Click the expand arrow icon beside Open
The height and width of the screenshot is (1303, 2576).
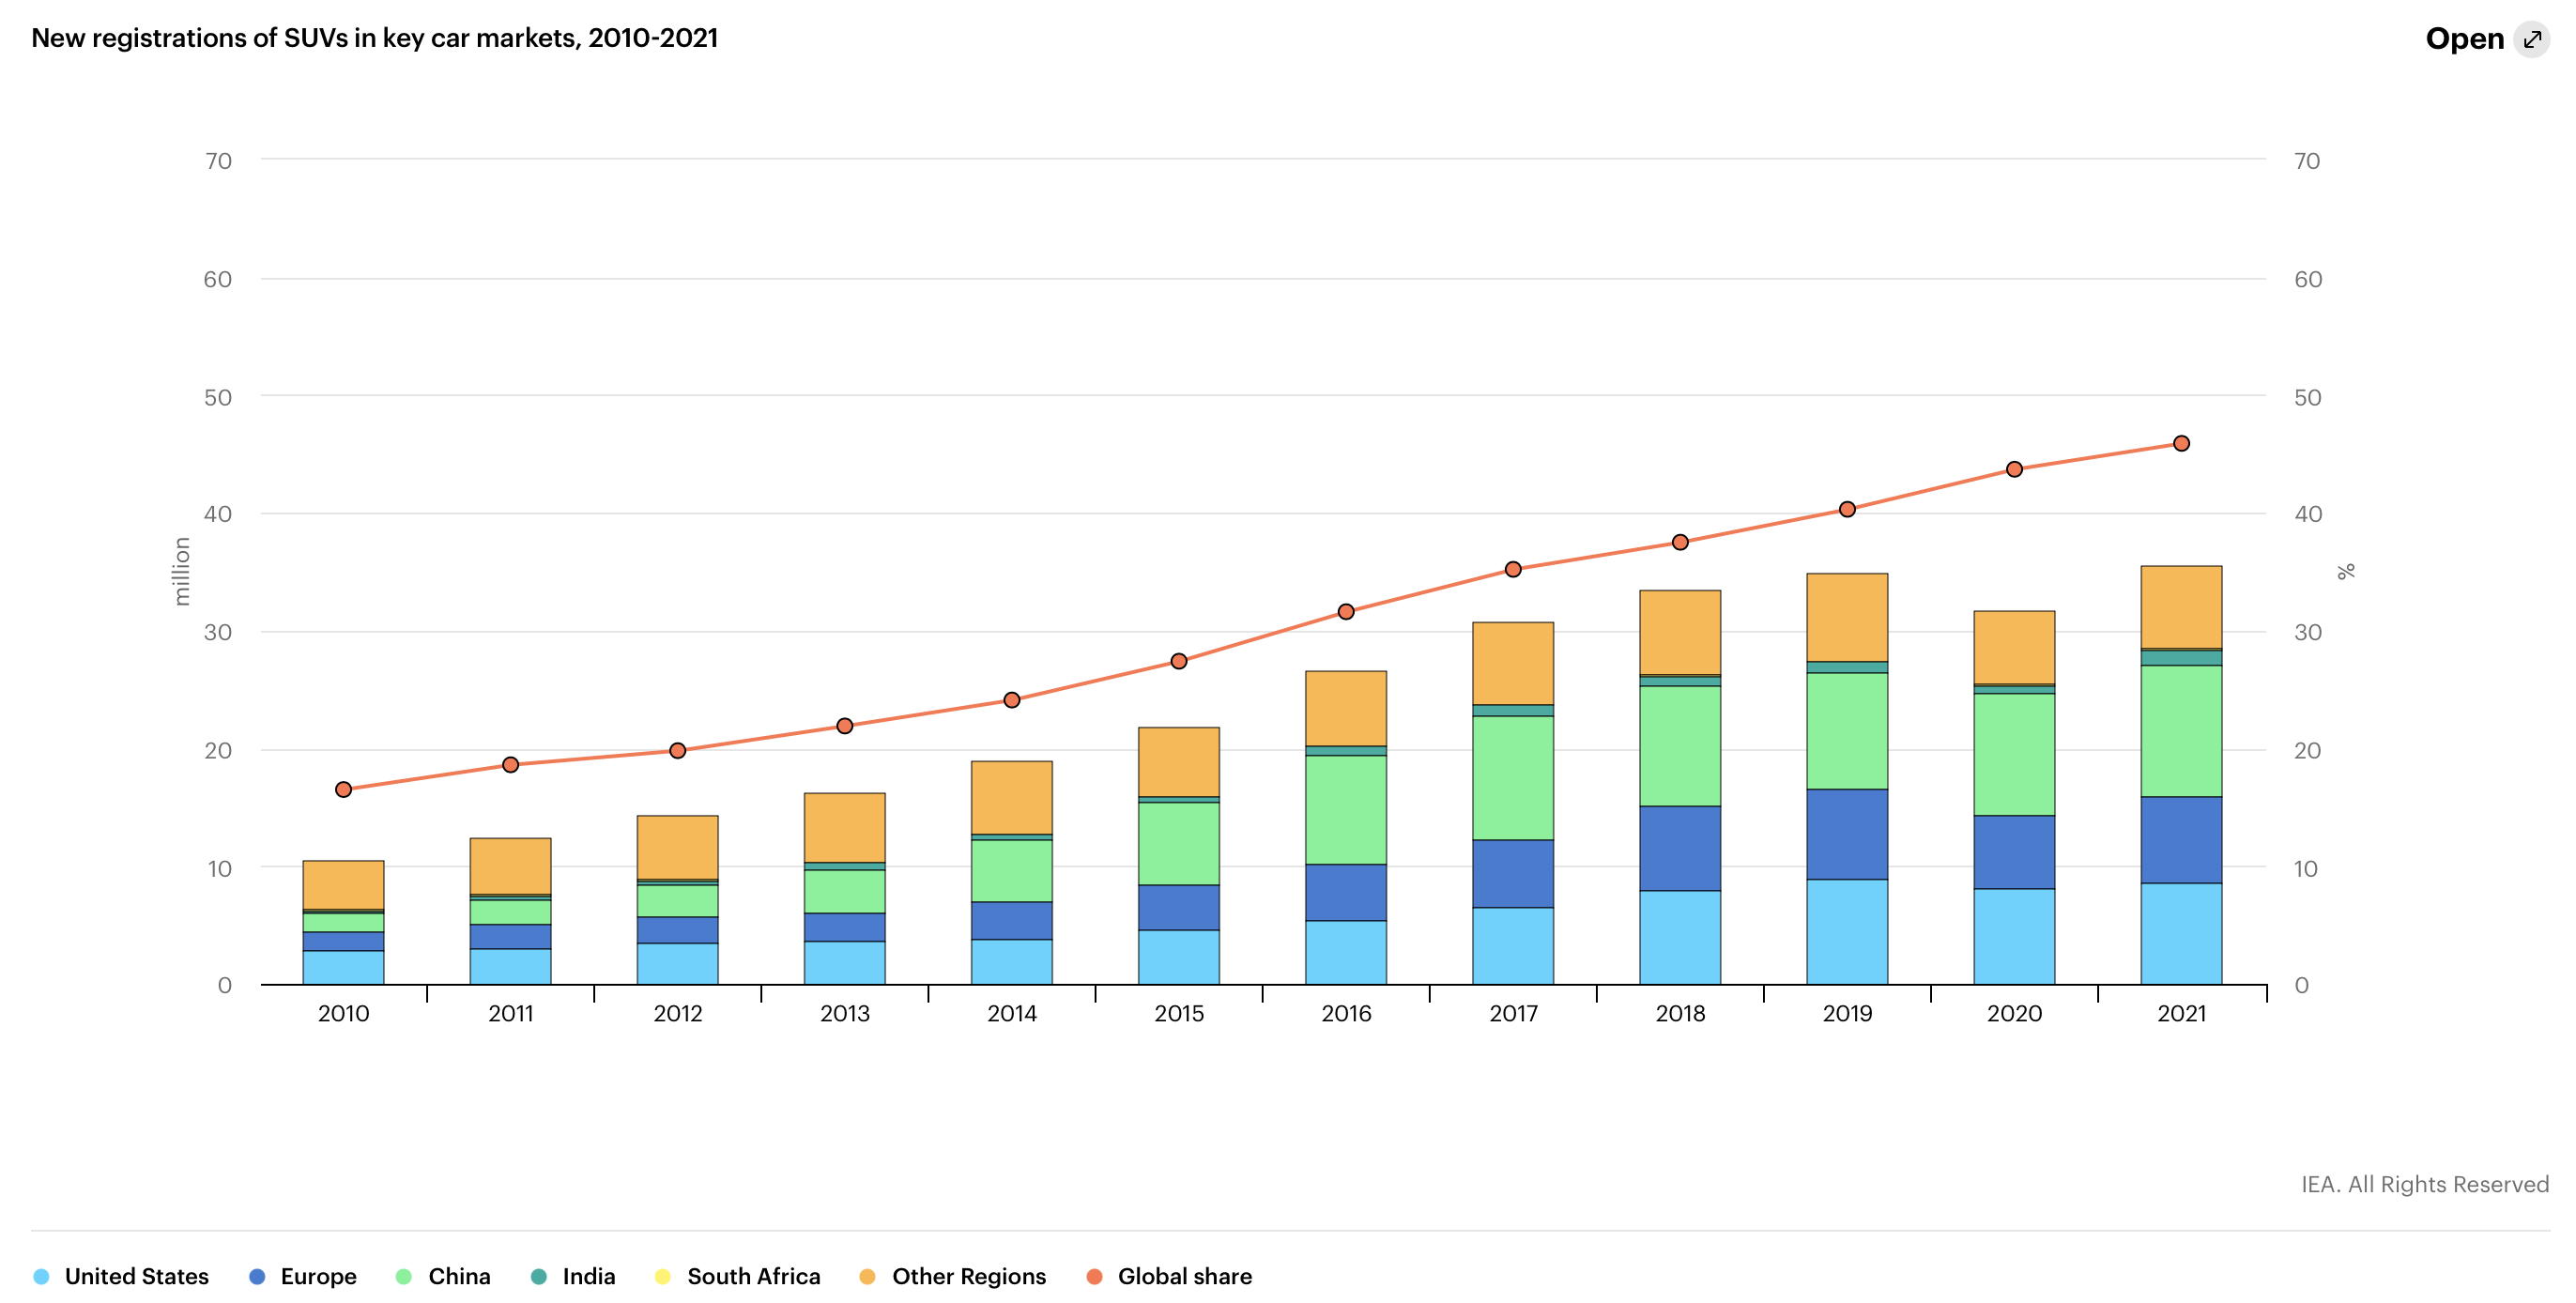pos(2531,39)
